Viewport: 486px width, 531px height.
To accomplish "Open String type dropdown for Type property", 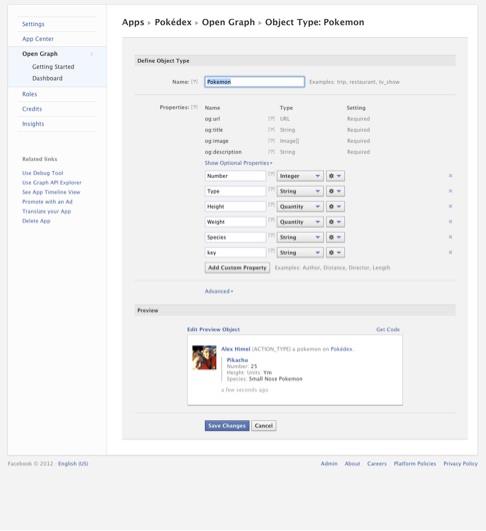I will coord(300,191).
